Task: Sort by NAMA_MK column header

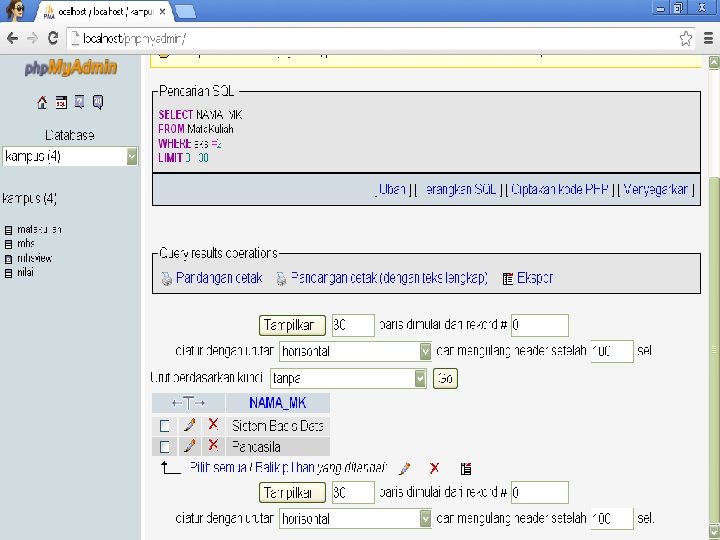Action: (x=277, y=403)
